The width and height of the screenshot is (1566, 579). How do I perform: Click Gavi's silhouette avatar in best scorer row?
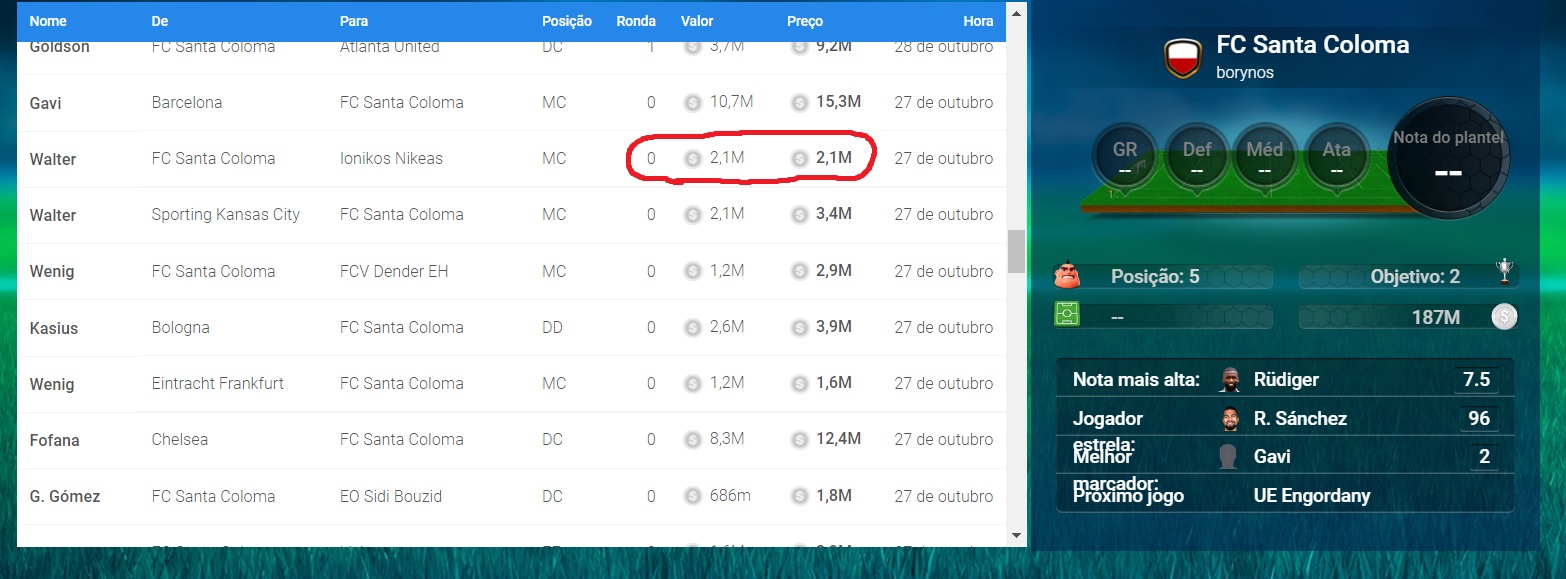tap(1230, 457)
